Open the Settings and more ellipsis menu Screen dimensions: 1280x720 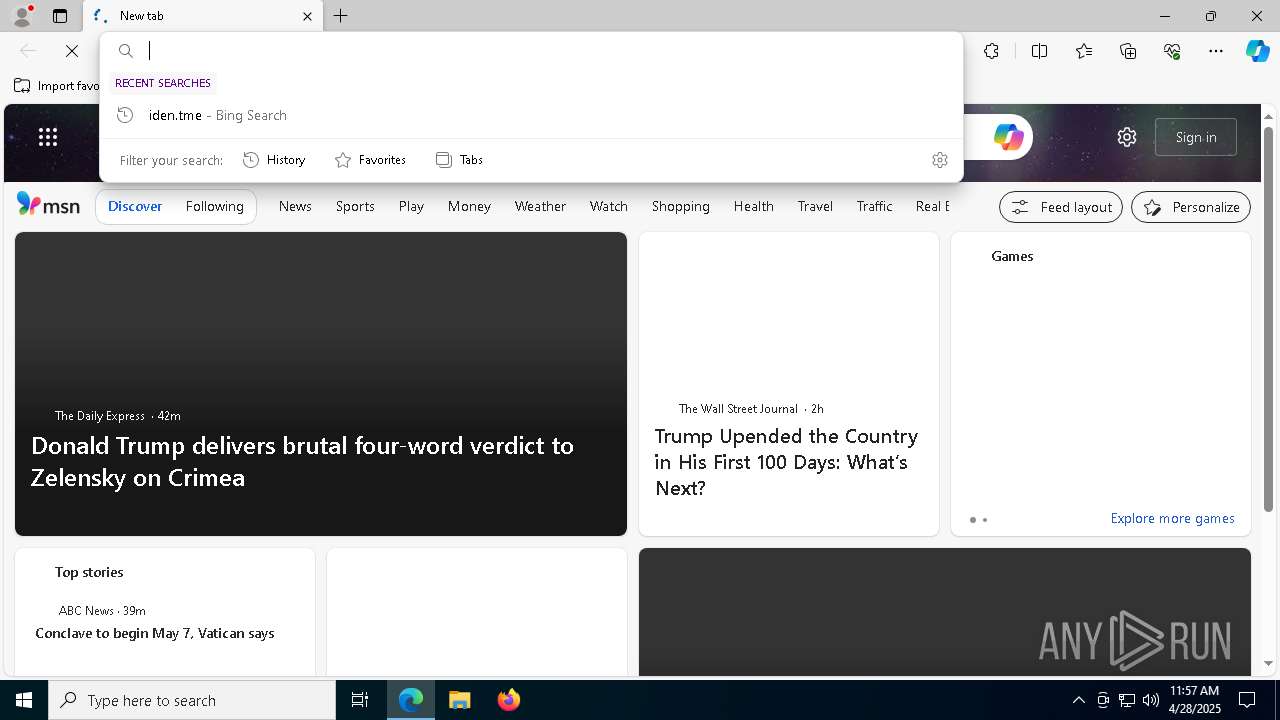1216,51
